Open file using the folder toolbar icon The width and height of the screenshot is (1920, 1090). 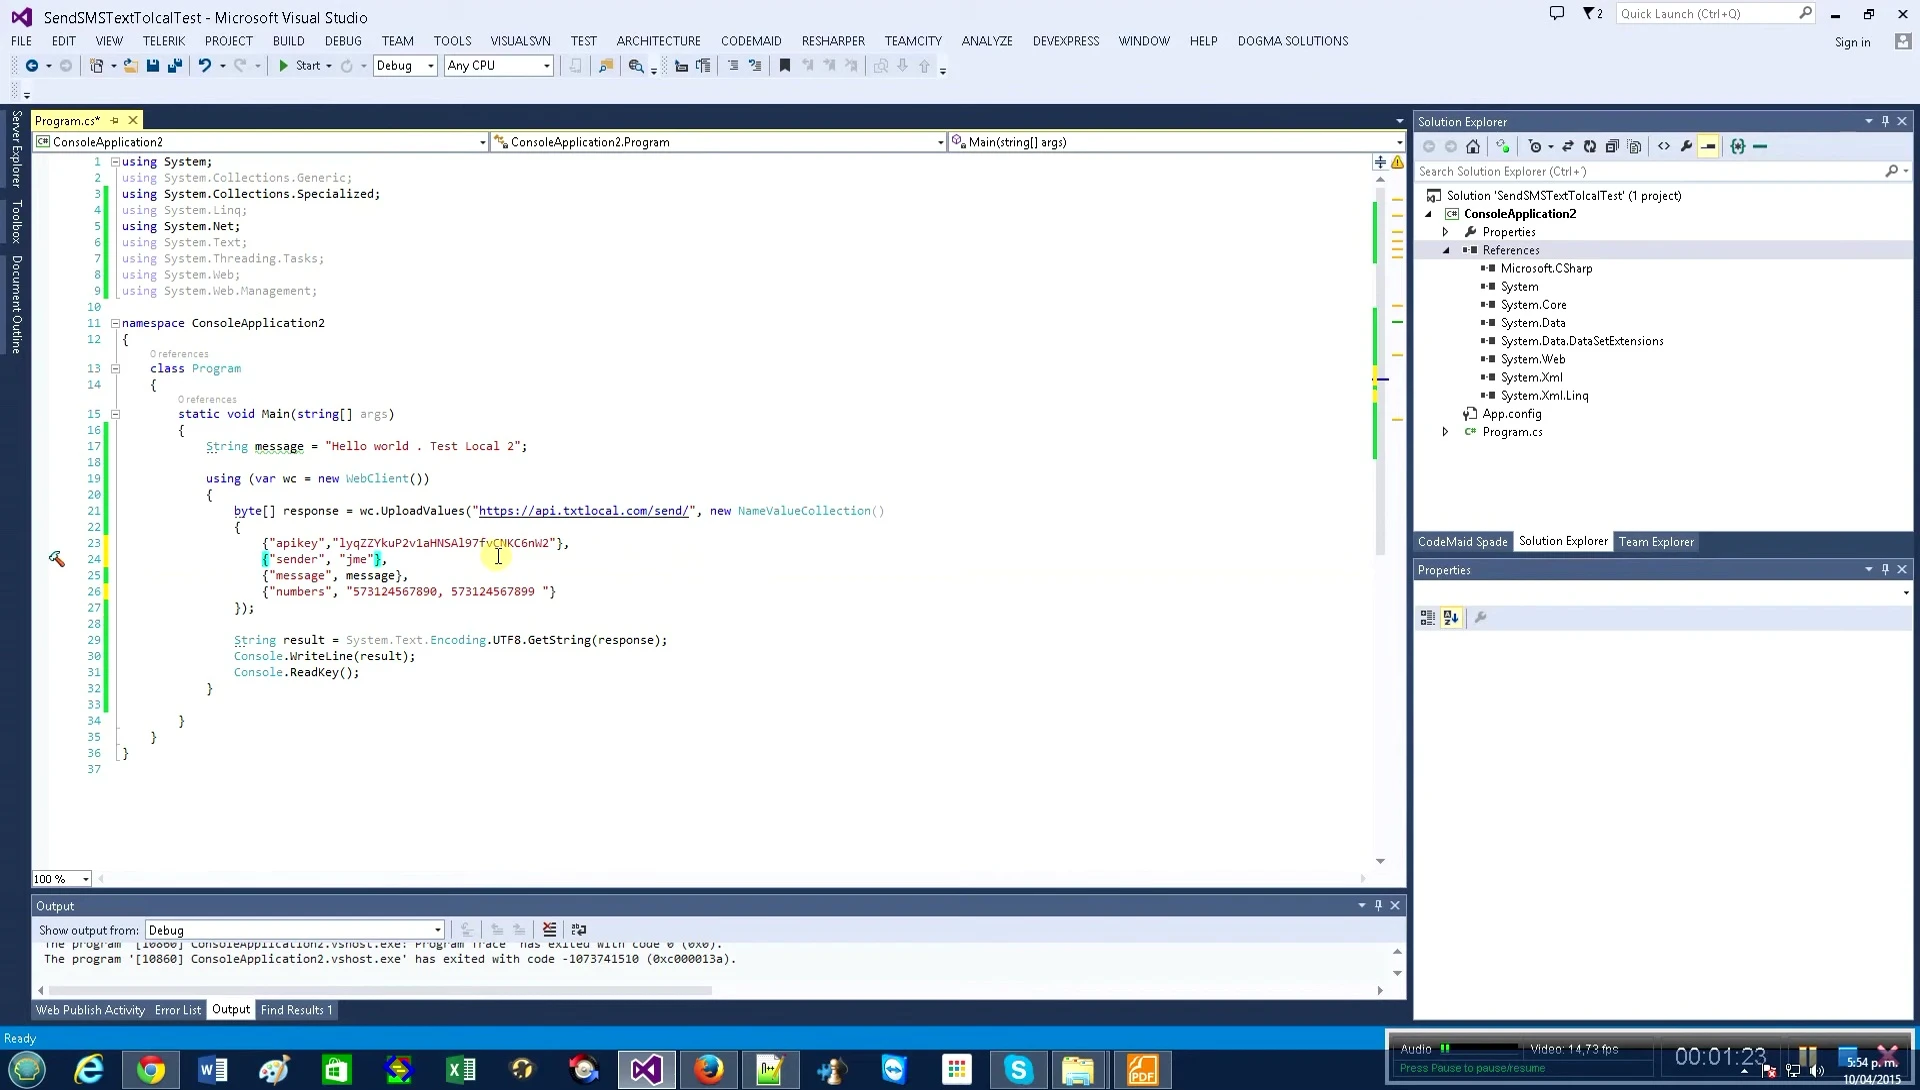[x=130, y=66]
